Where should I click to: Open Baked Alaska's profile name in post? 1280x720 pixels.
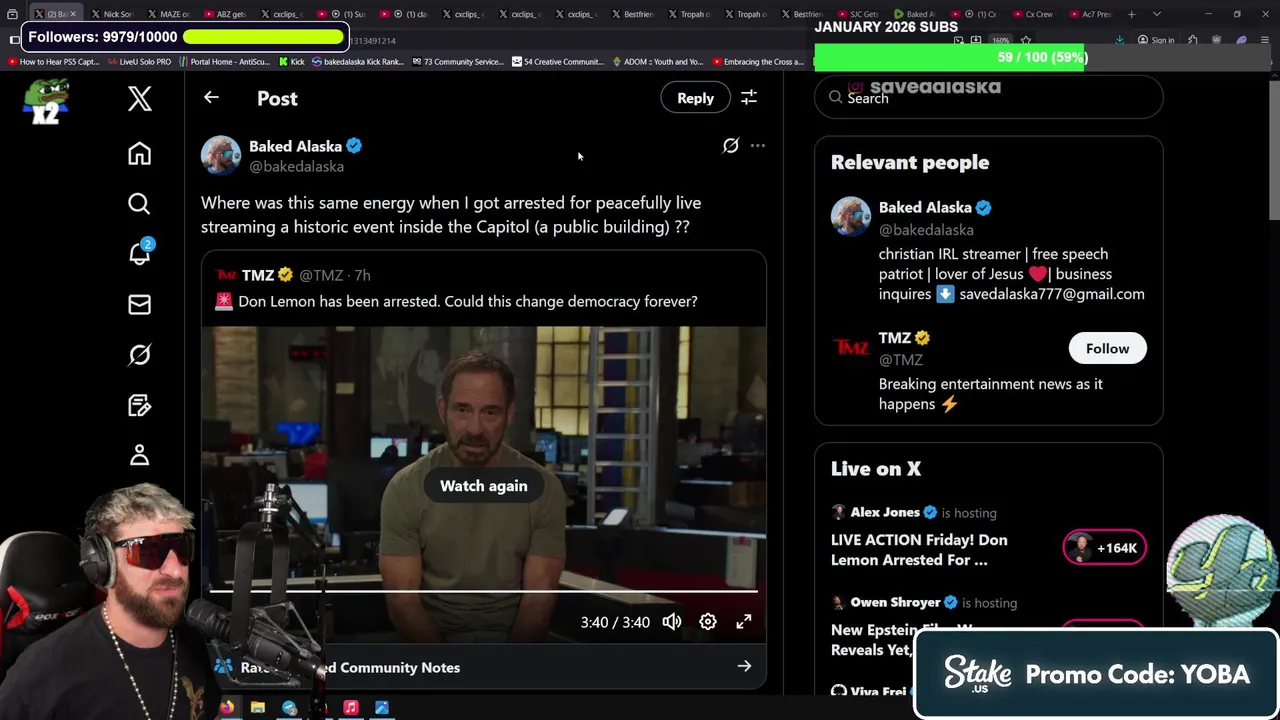click(x=295, y=146)
